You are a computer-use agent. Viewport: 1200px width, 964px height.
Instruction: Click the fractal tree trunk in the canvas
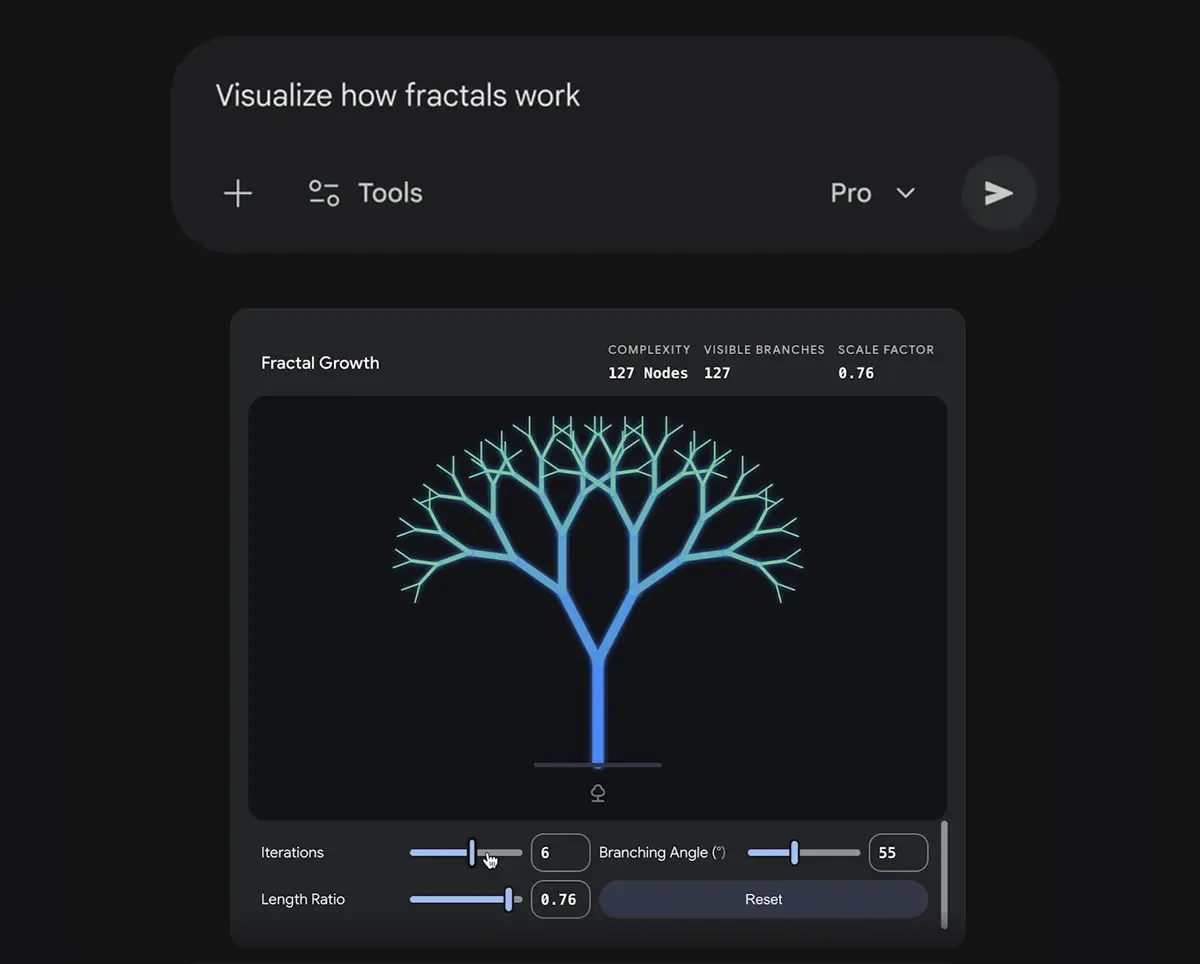pyautogui.click(x=598, y=712)
